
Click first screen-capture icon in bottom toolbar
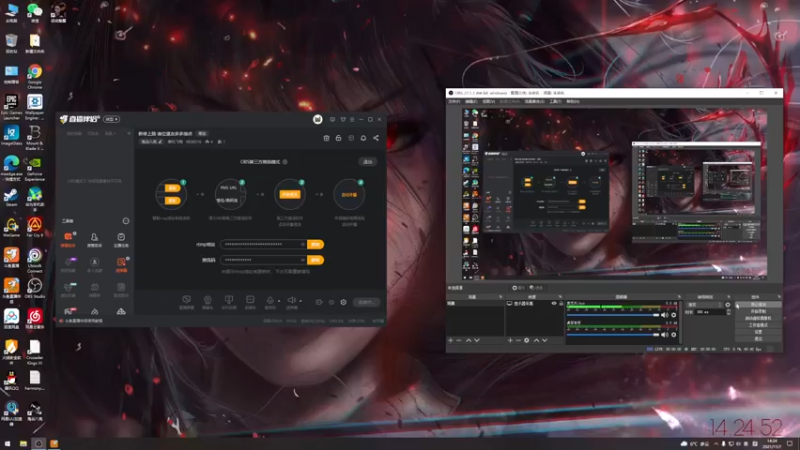coord(186,300)
